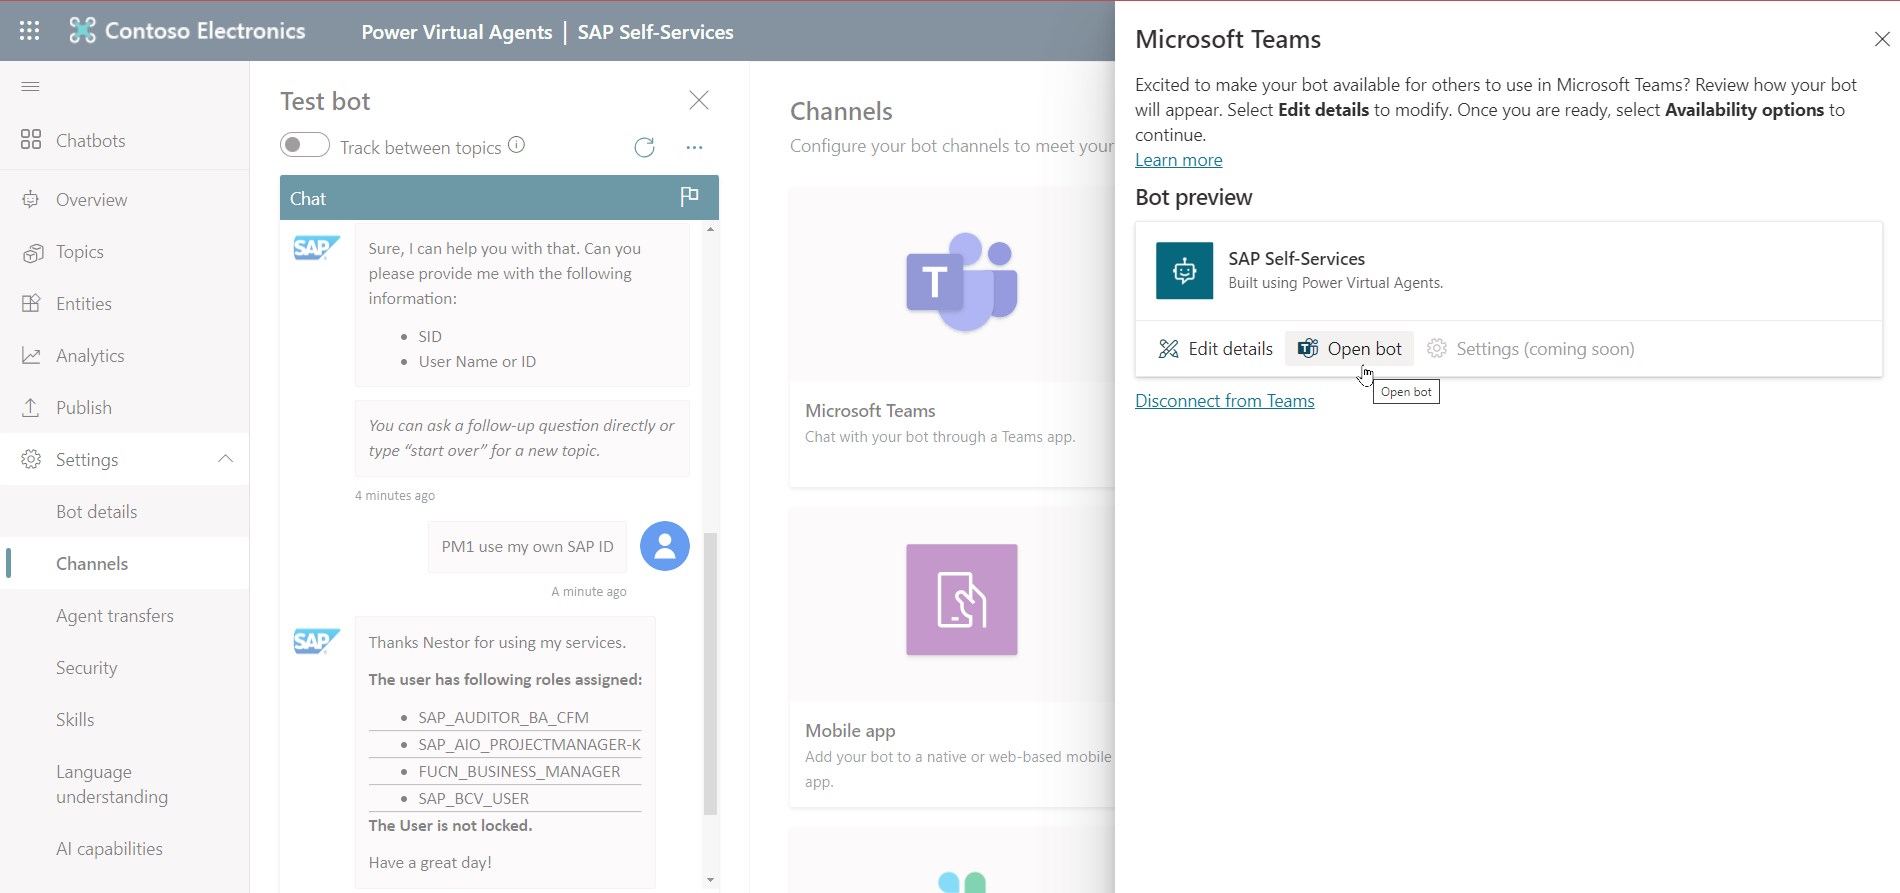
Task: Click Edit details button
Action: pyautogui.click(x=1215, y=349)
